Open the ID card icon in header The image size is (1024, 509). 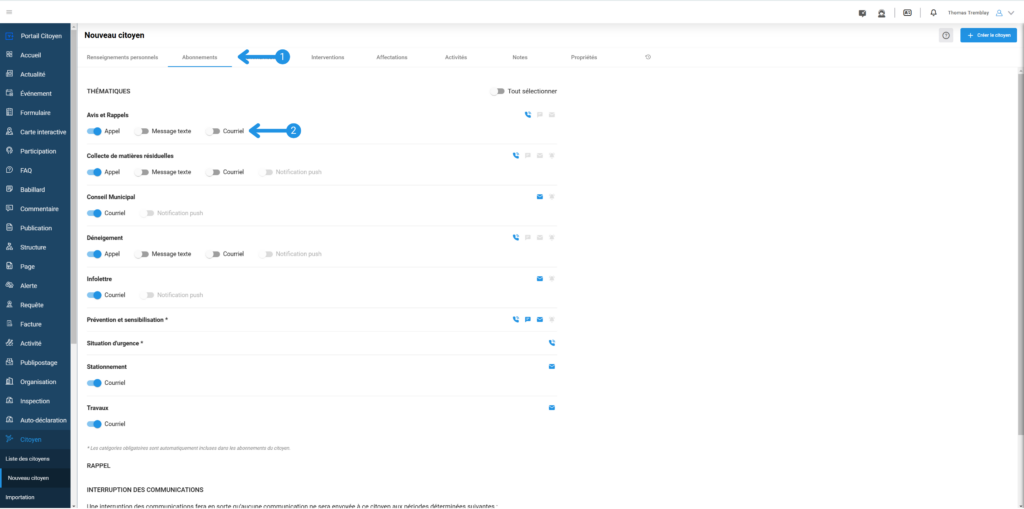tap(907, 12)
